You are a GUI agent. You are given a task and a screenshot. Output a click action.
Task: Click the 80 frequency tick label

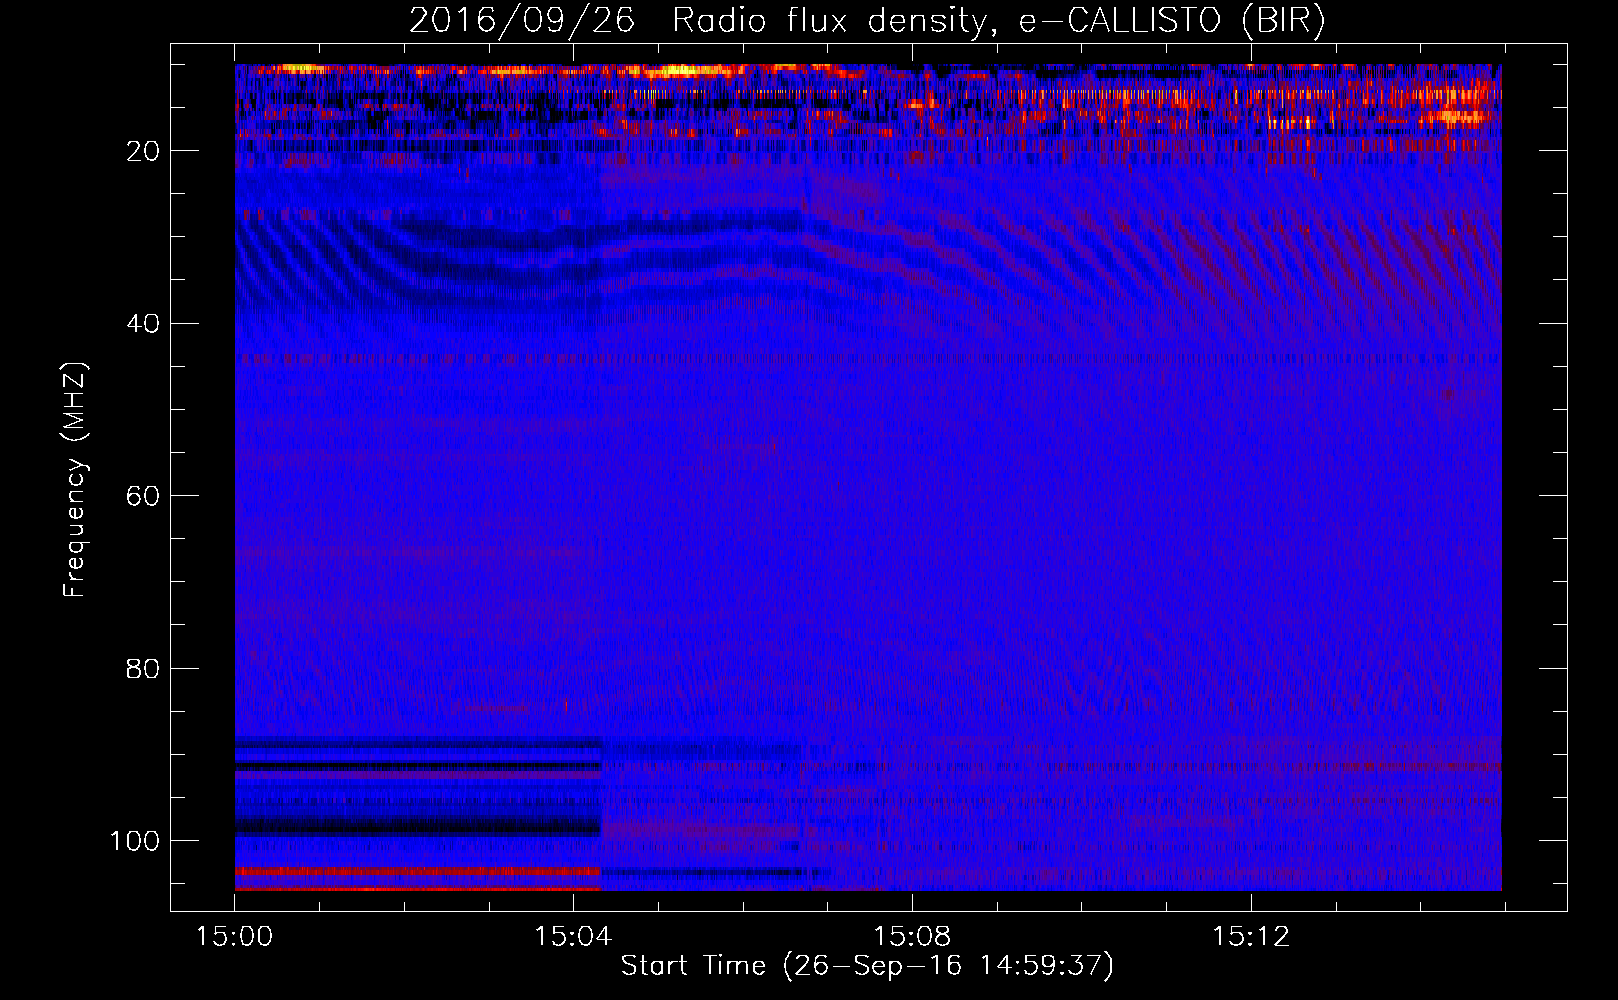pyautogui.click(x=143, y=669)
